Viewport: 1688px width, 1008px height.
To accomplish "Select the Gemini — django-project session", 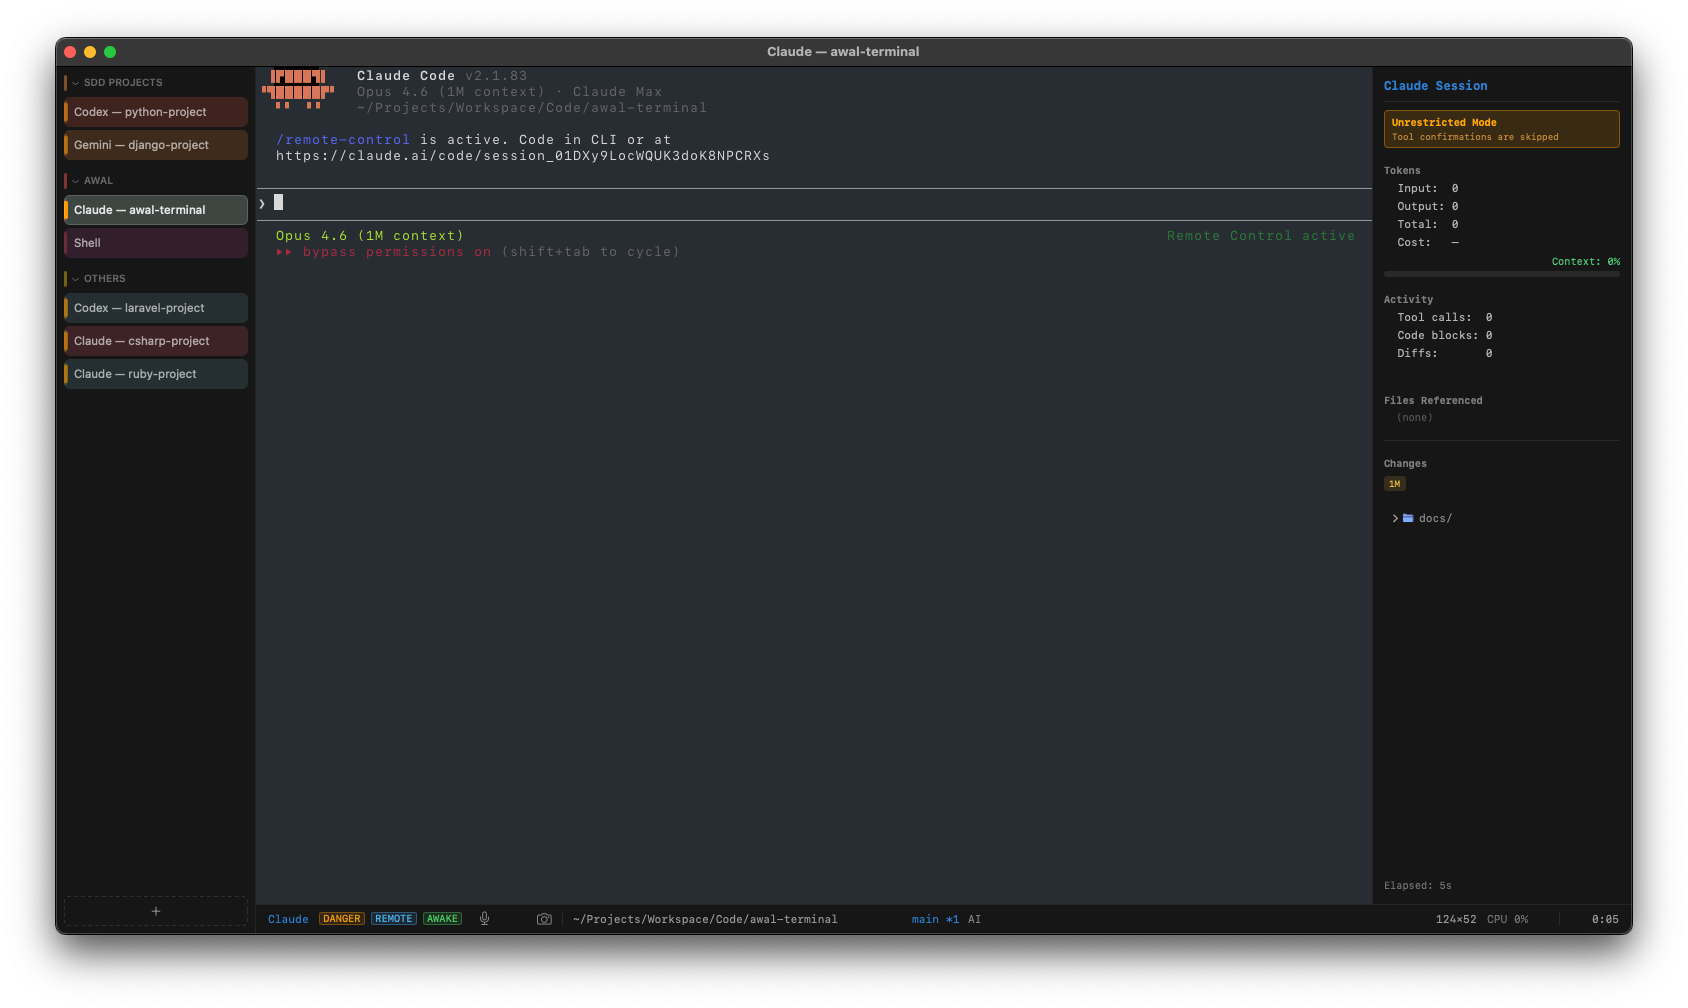I will click(x=155, y=144).
